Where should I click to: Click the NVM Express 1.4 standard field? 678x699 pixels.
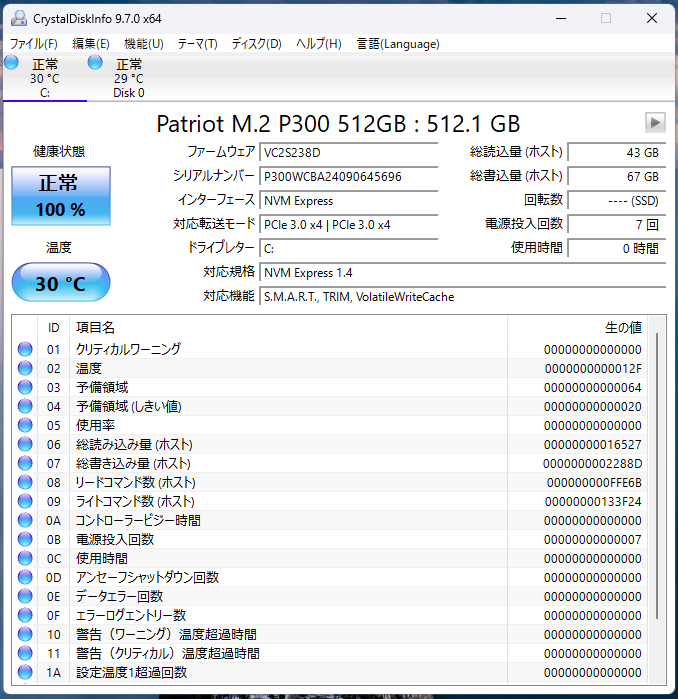click(x=463, y=273)
